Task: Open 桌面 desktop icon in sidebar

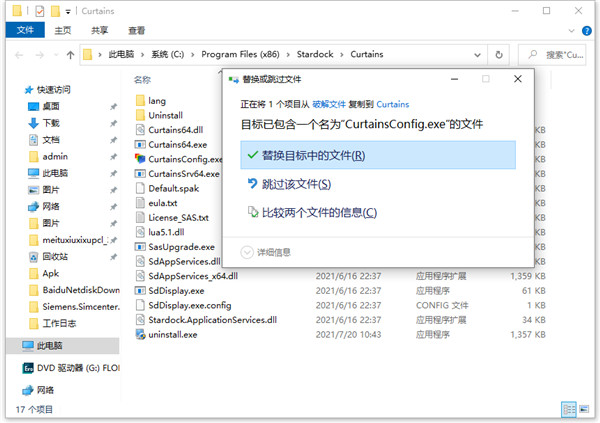Action: [x=33, y=106]
